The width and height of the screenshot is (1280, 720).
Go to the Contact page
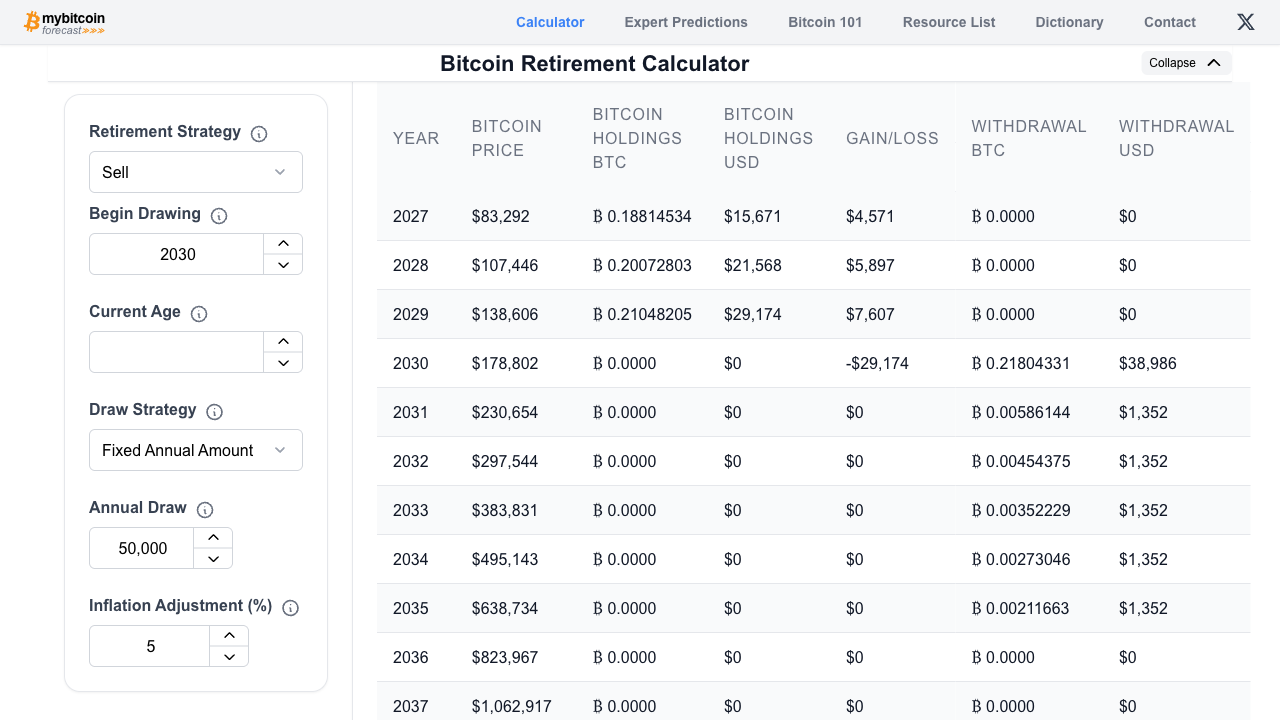click(1169, 22)
